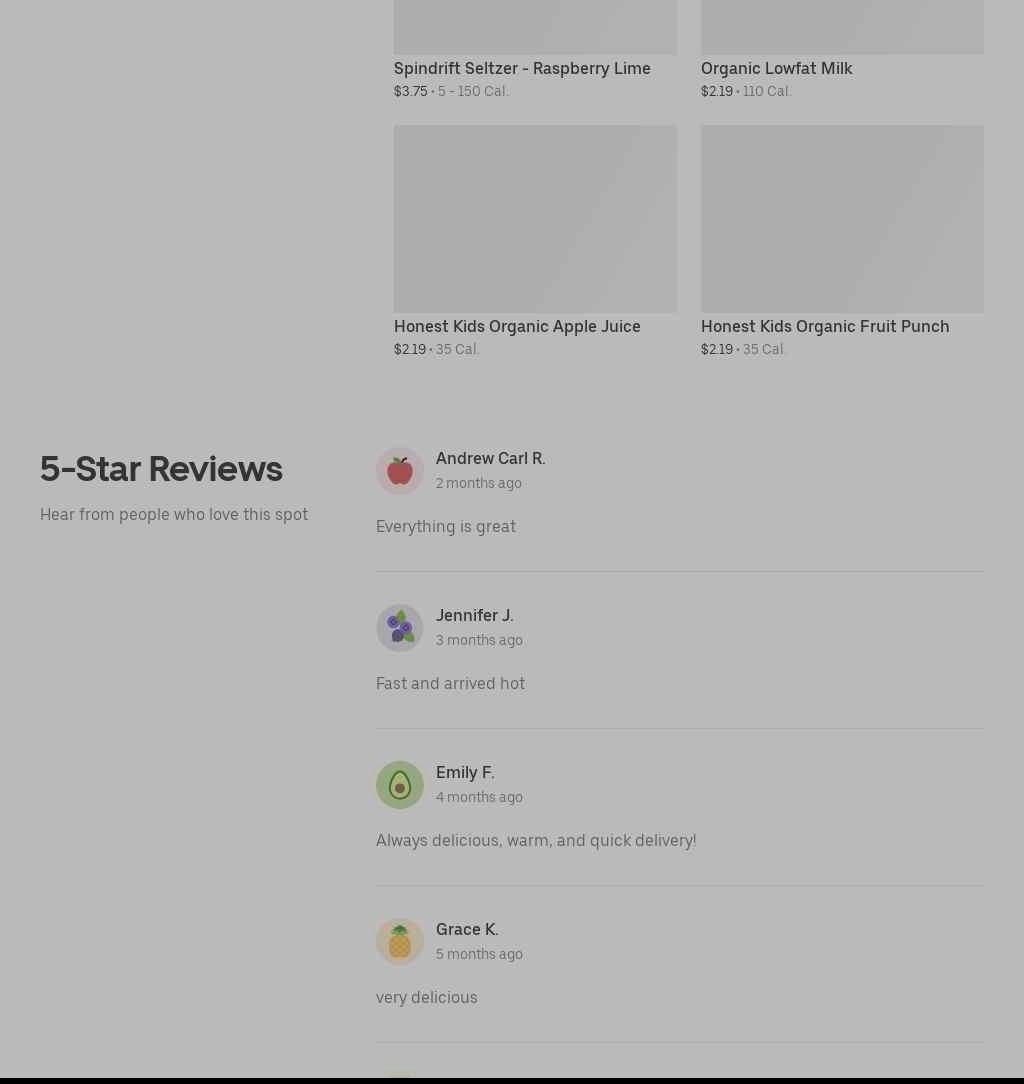Click the Spindrift Seltzer product image
The width and height of the screenshot is (1024, 1084).
coord(535,27)
